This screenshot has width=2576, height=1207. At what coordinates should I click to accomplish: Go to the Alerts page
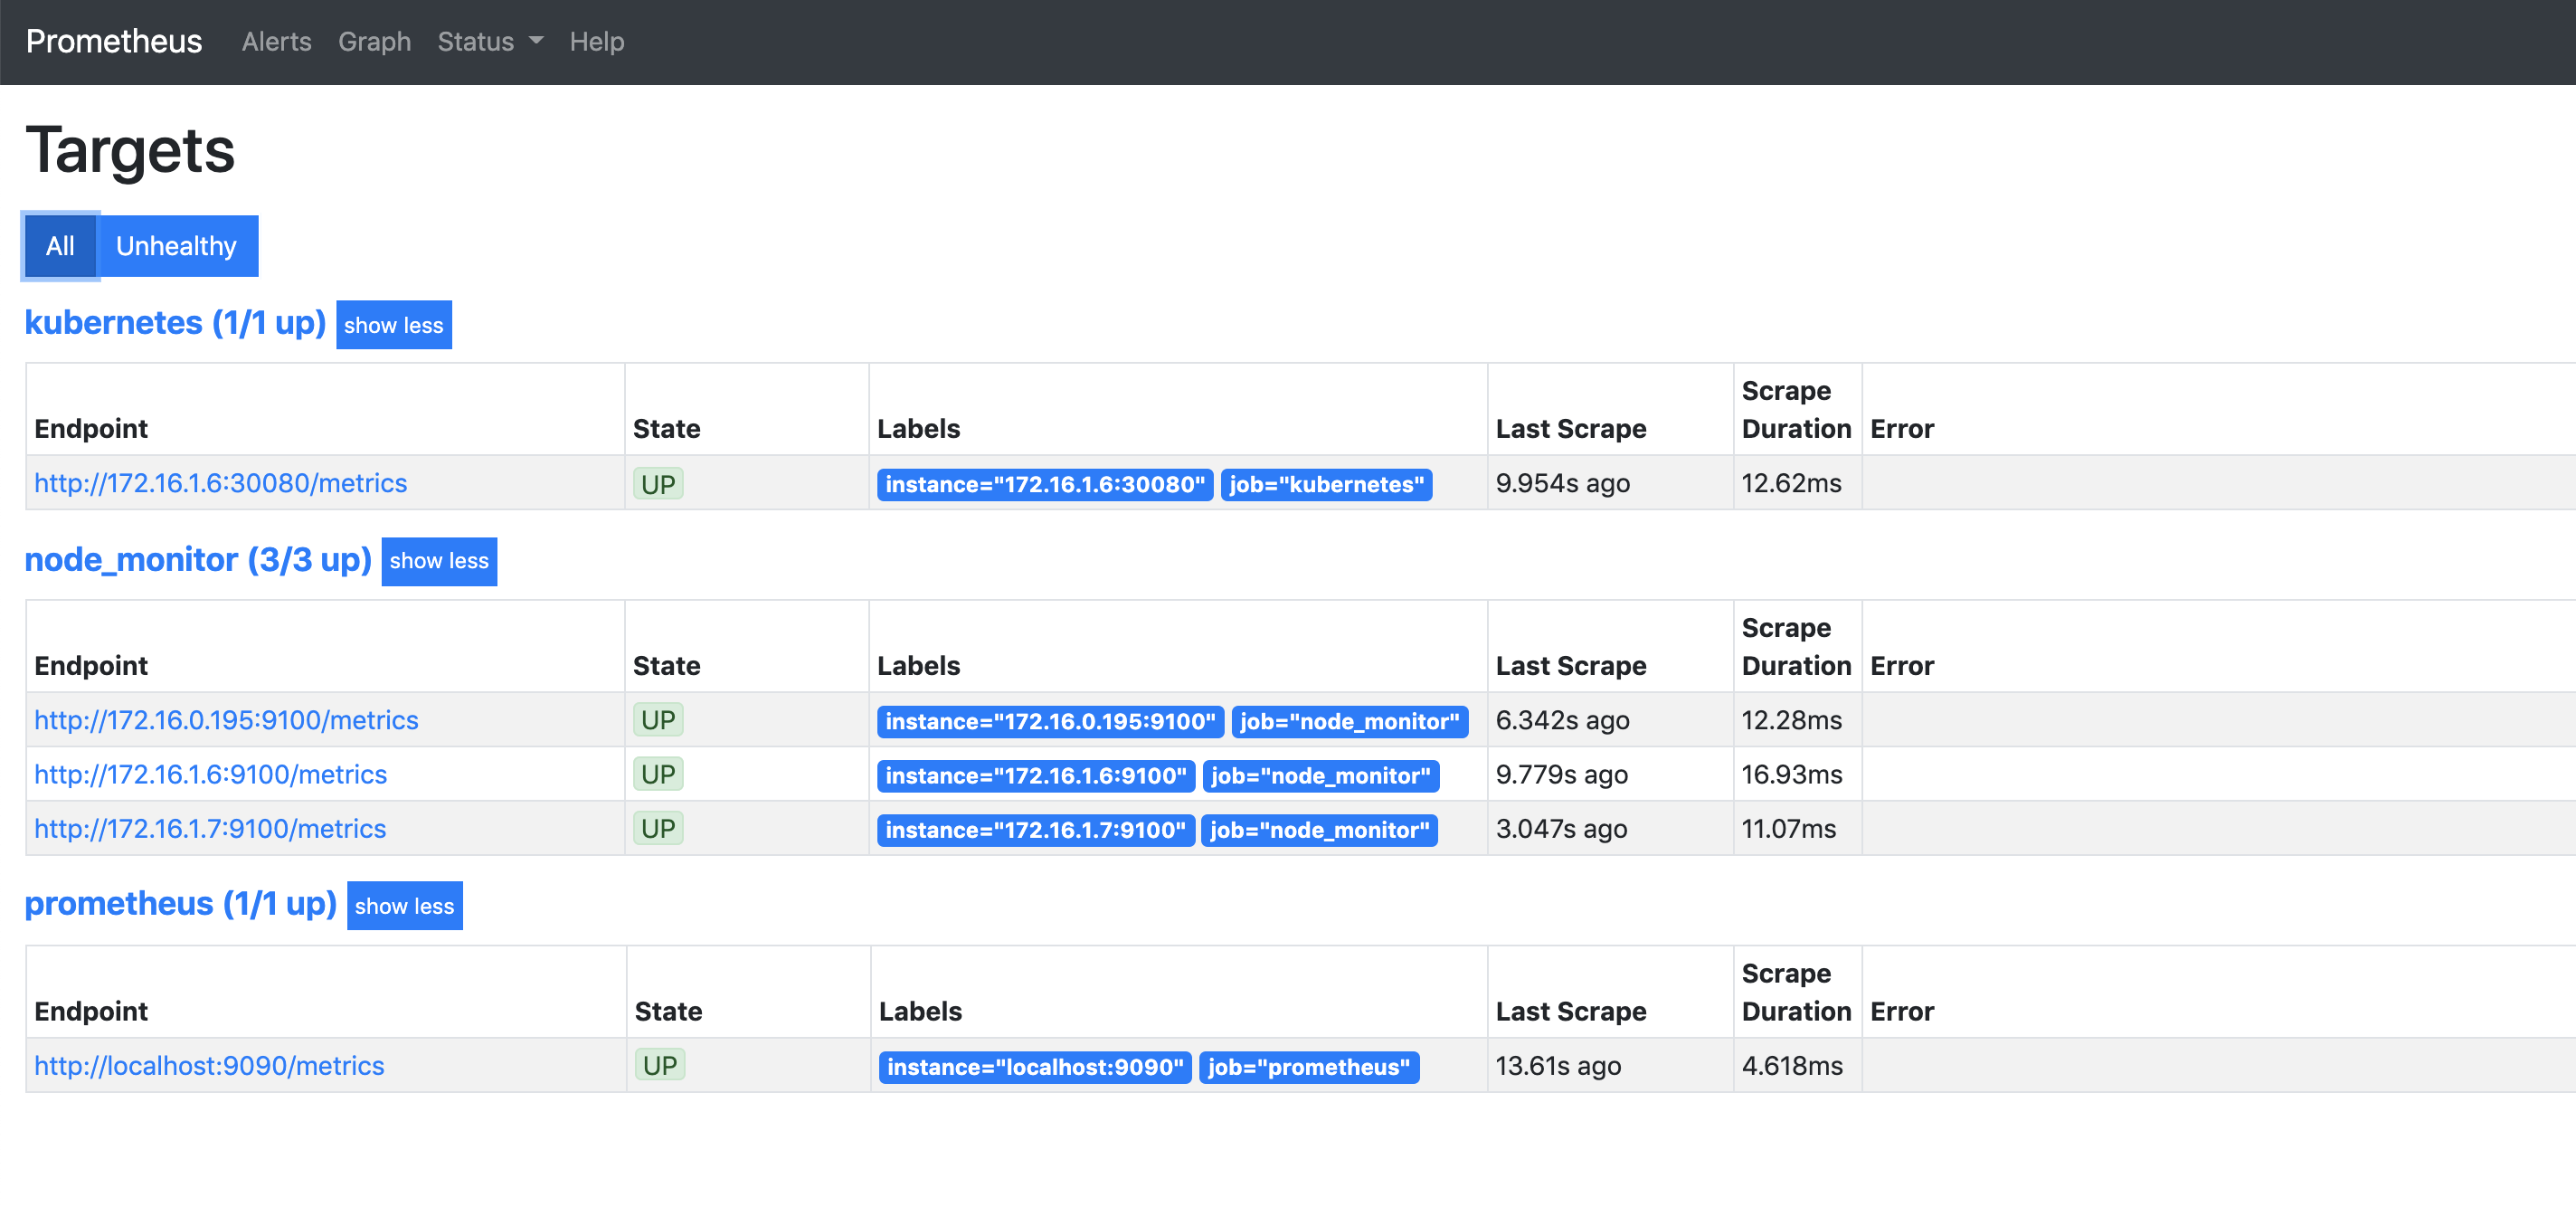pos(276,42)
